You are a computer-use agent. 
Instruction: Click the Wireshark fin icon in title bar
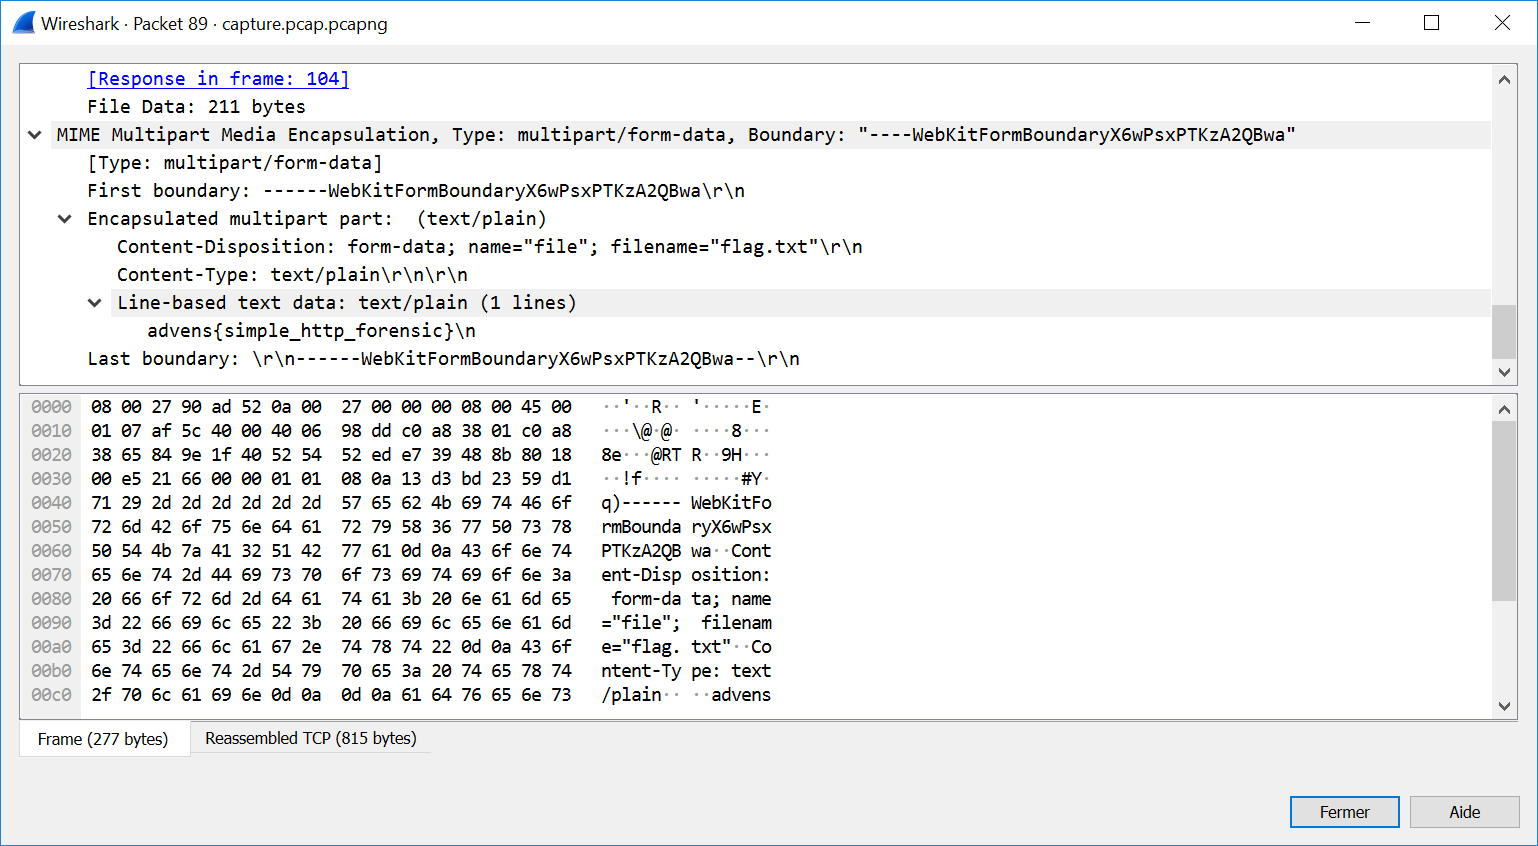coord(24,23)
